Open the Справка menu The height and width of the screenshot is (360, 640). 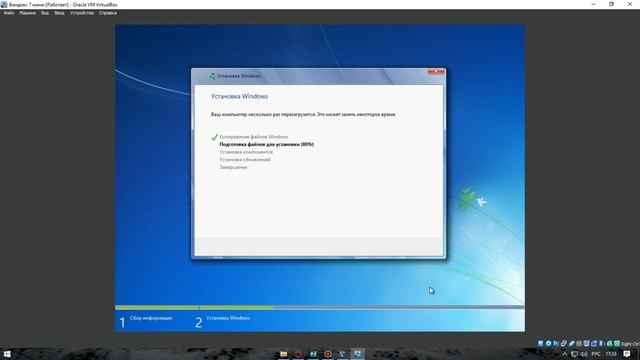[x=108, y=13]
